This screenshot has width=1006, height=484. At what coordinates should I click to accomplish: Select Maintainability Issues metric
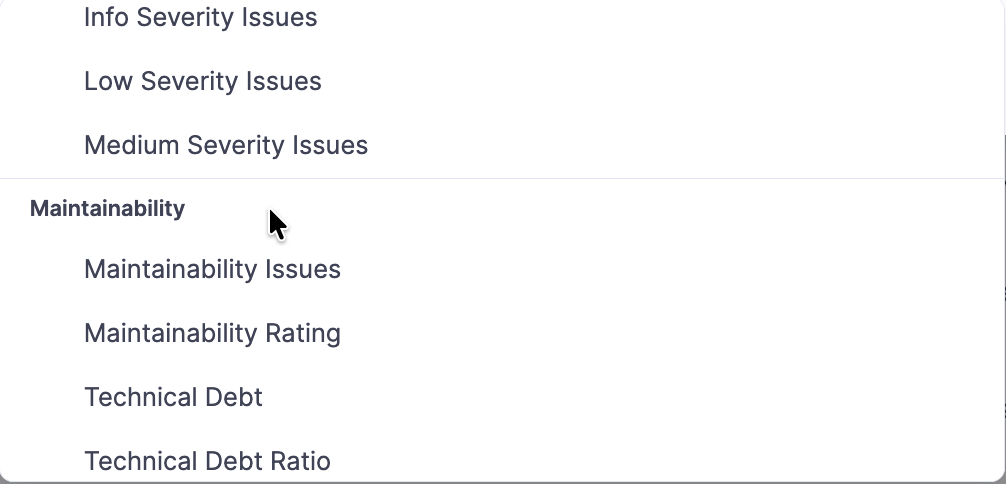coord(212,270)
